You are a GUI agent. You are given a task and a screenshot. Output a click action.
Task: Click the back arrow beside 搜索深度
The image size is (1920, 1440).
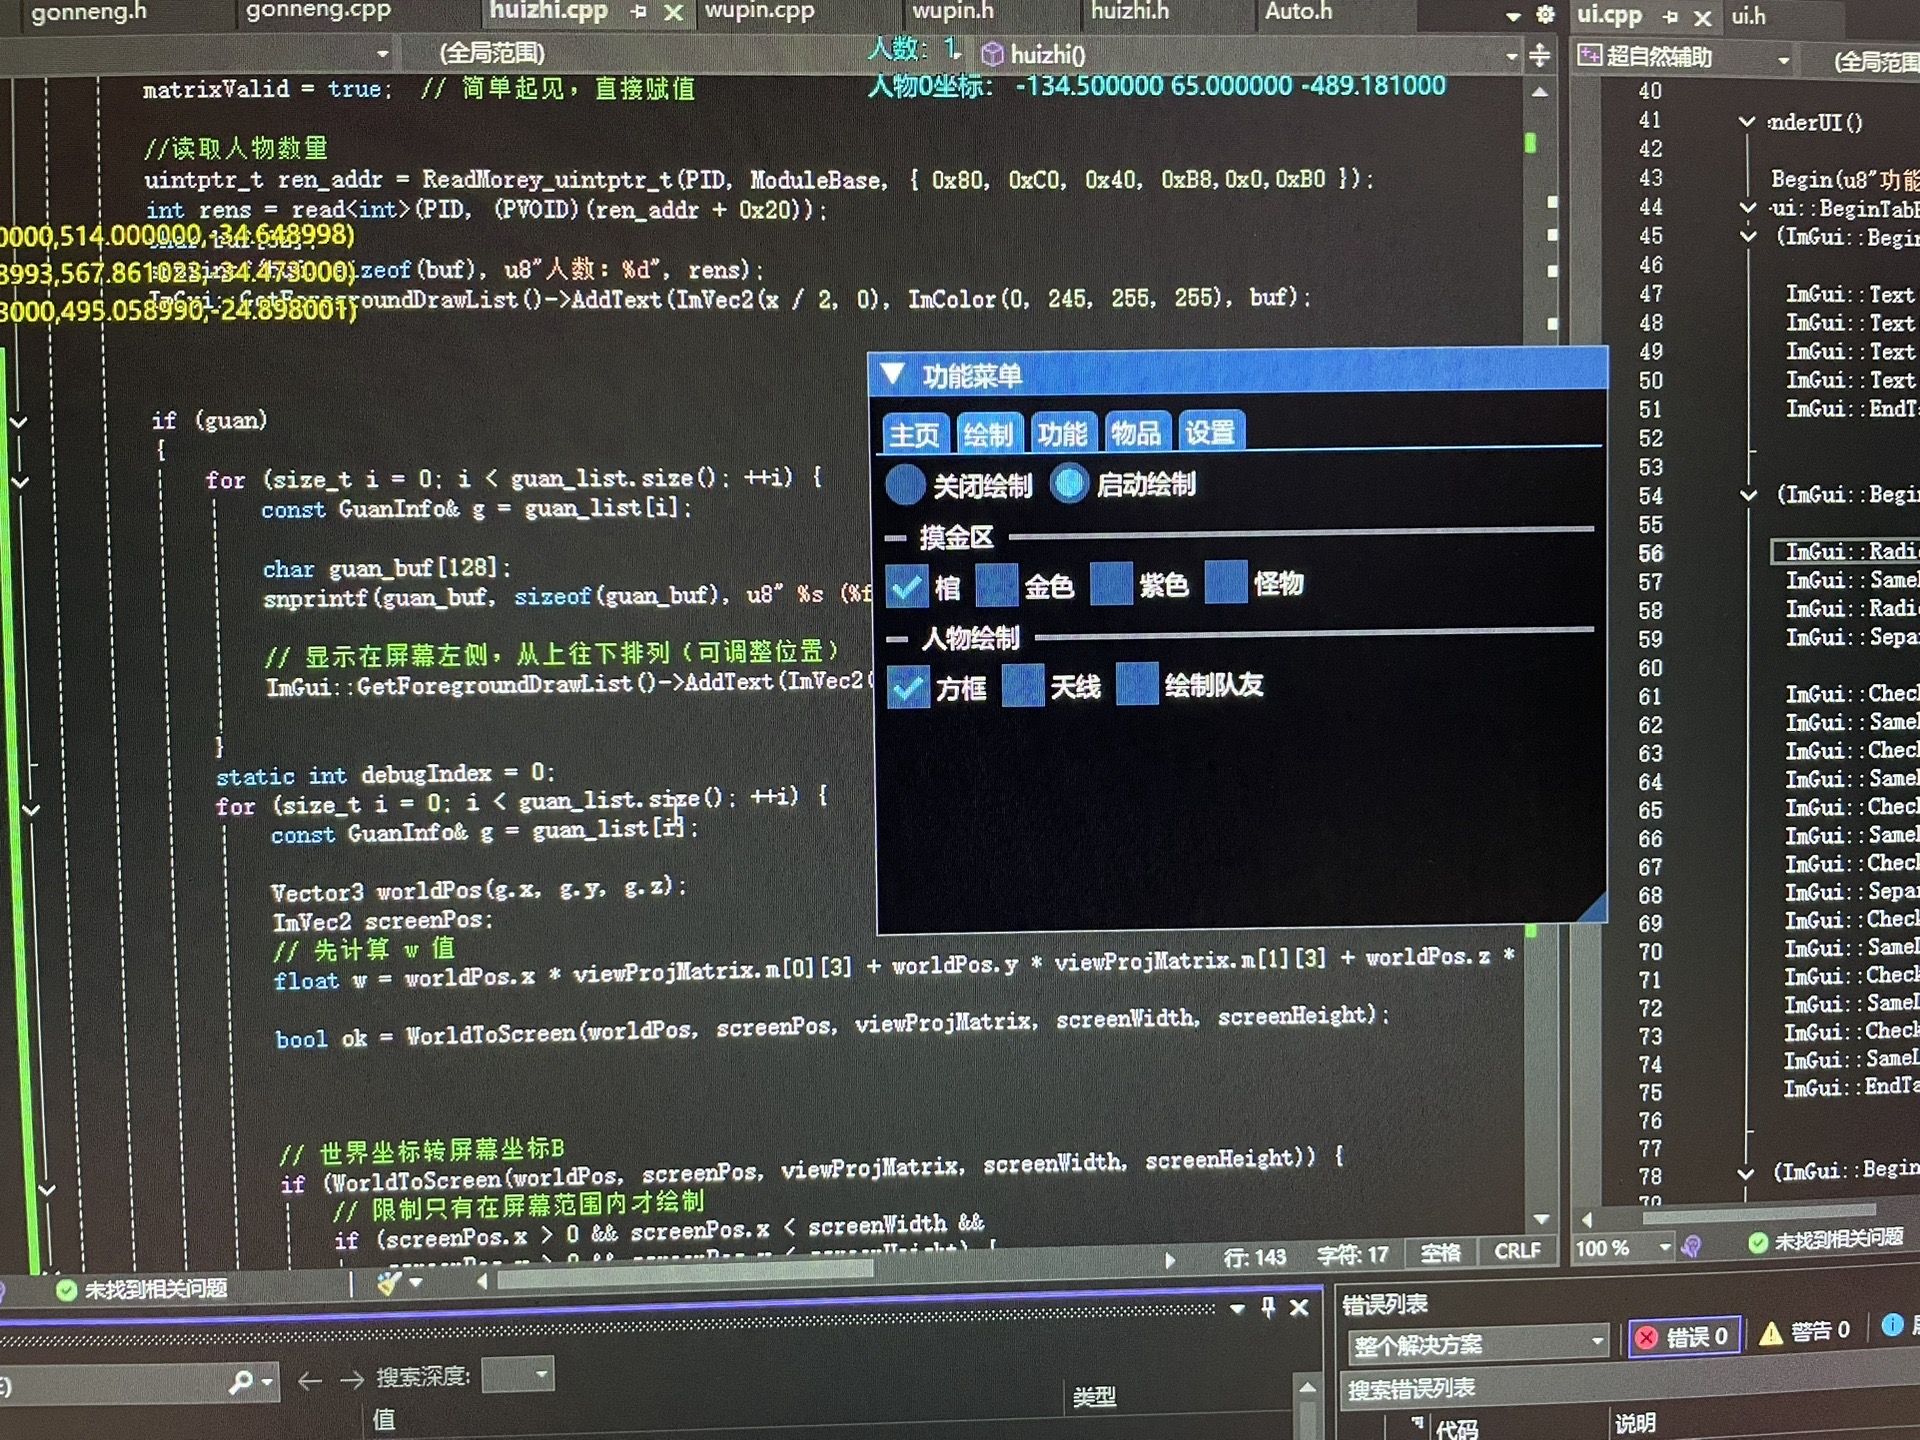(310, 1381)
